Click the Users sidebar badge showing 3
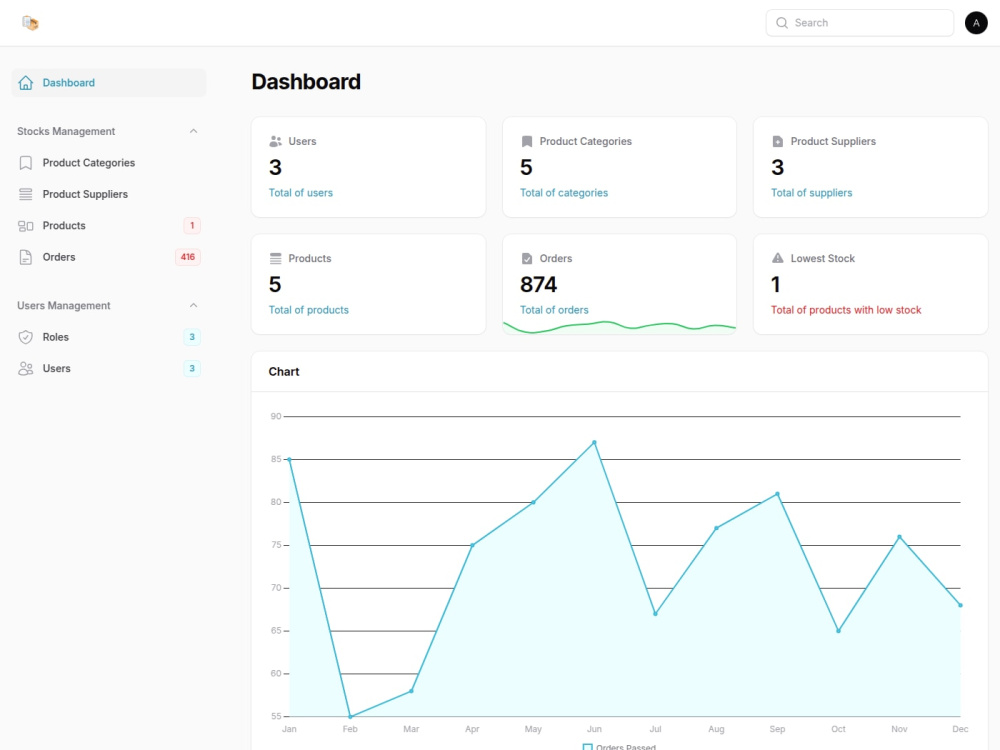The width and height of the screenshot is (1000, 750). pyautogui.click(x=192, y=369)
